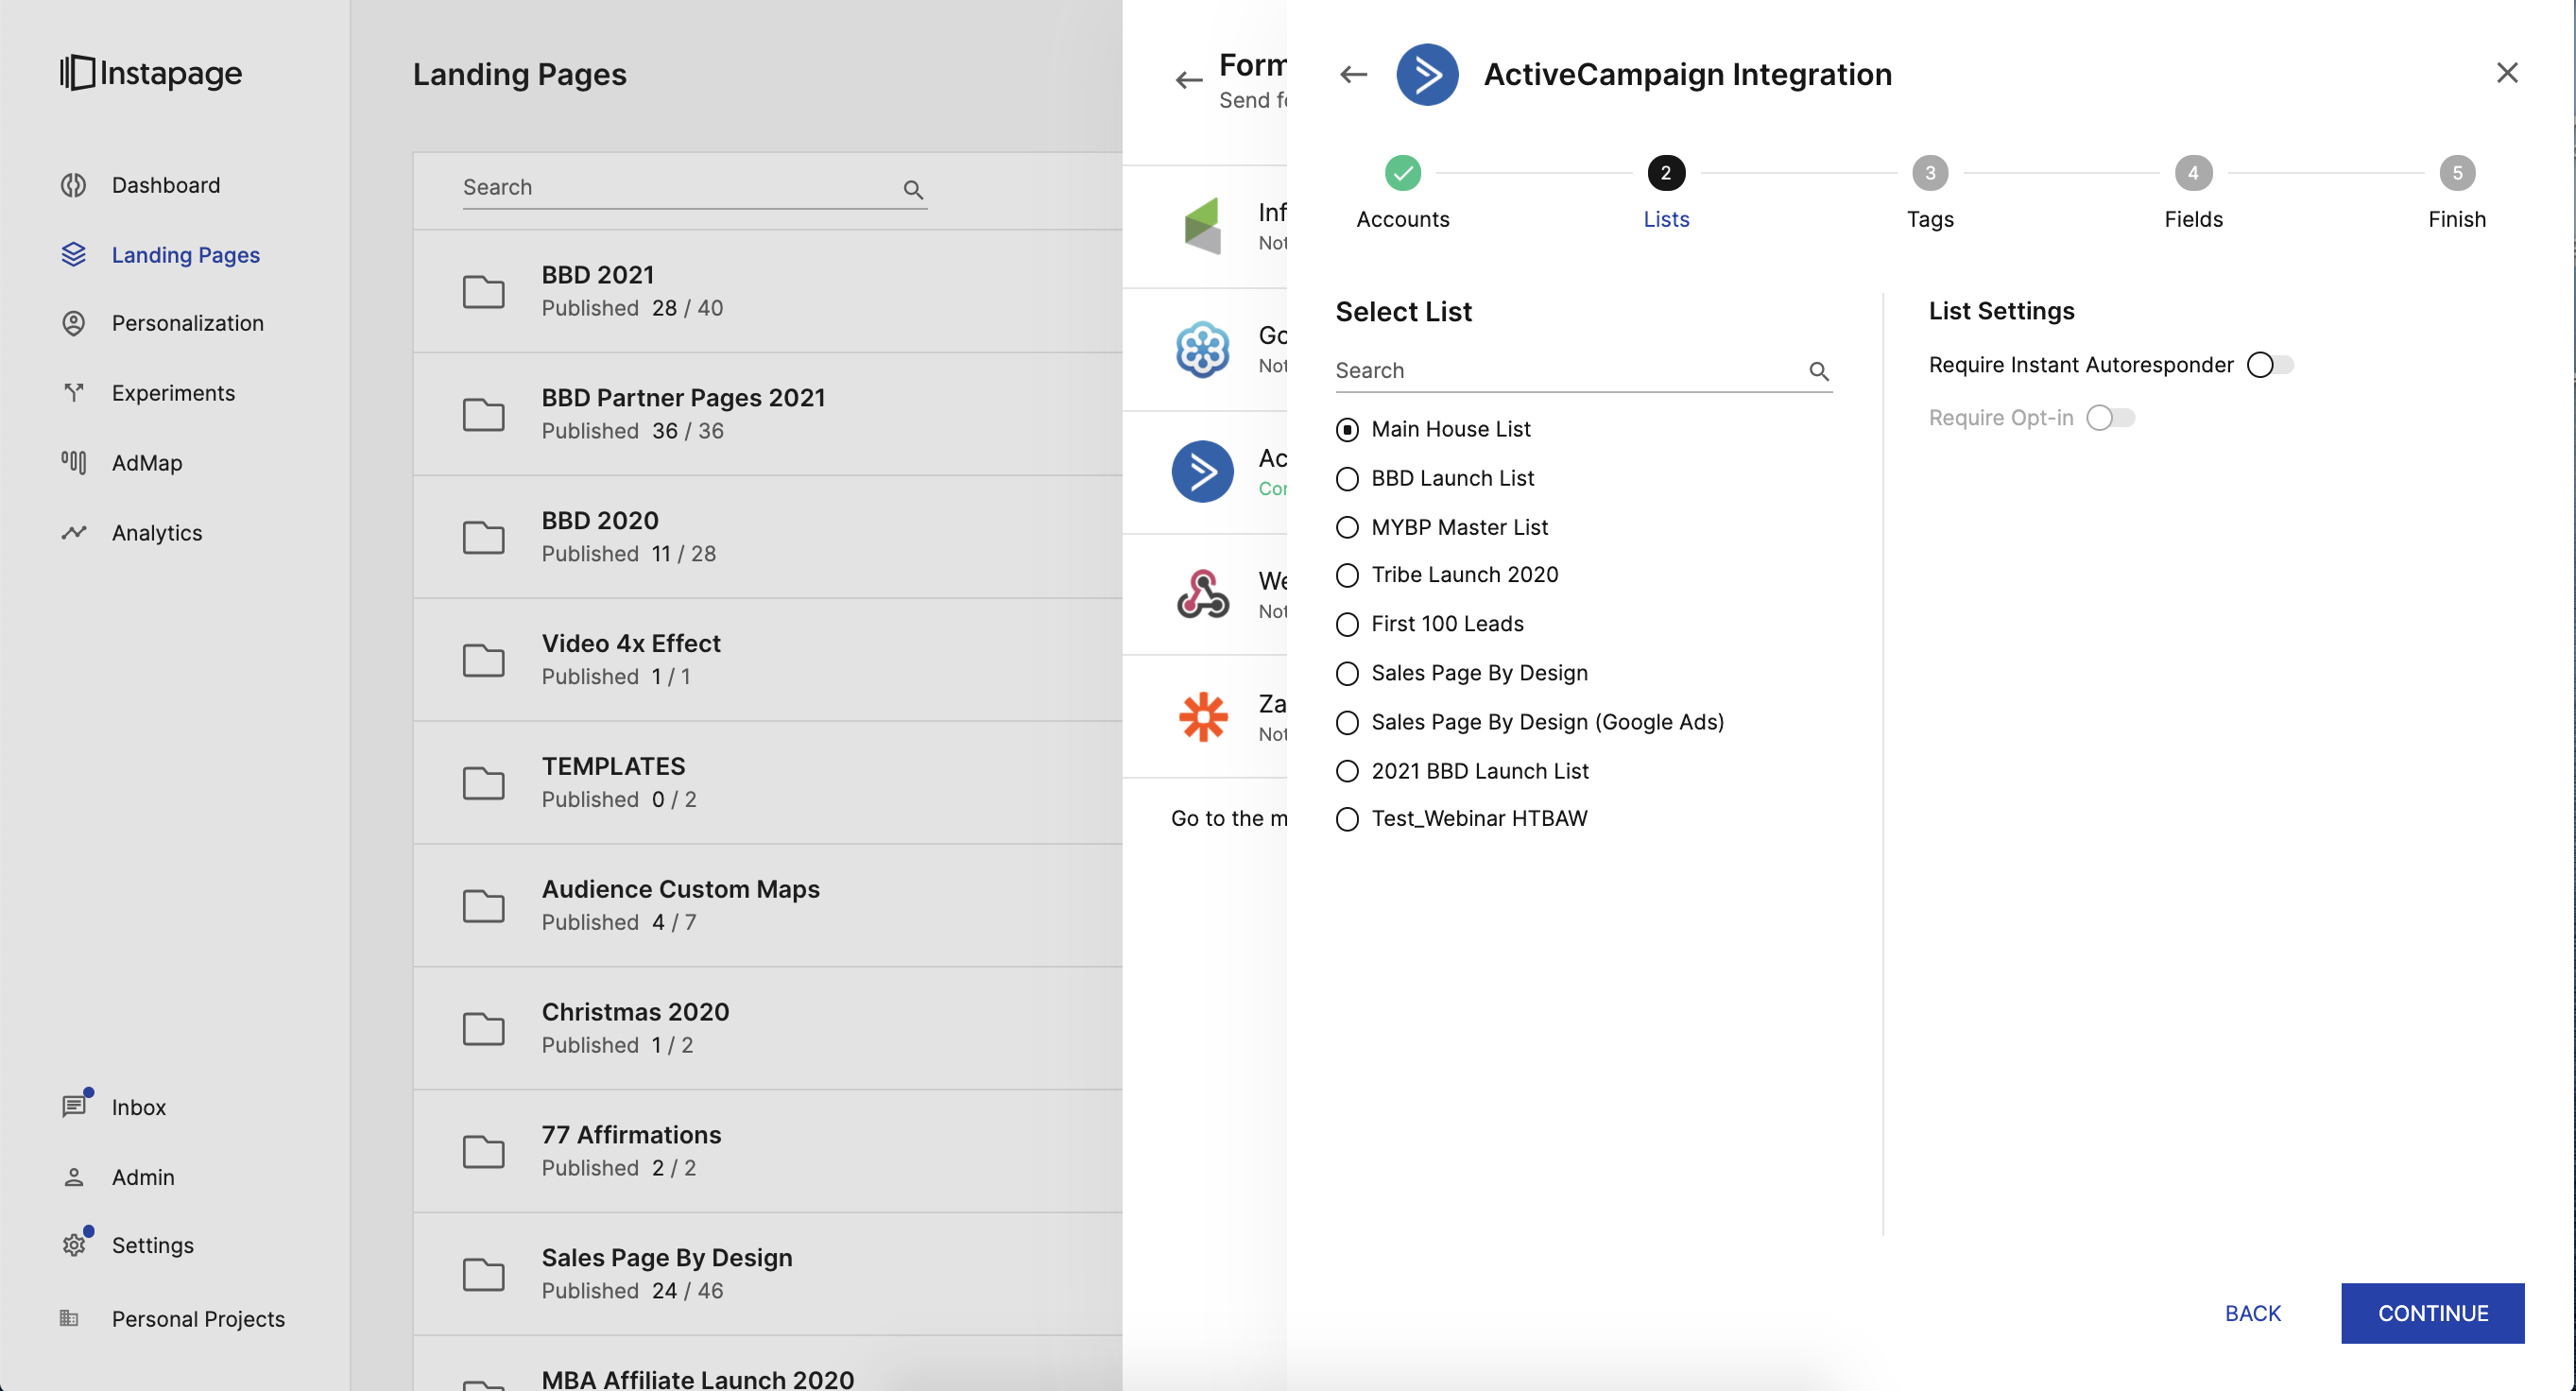The height and width of the screenshot is (1391, 2576).
Task: Select First 100 Leads list
Action: point(1347,624)
